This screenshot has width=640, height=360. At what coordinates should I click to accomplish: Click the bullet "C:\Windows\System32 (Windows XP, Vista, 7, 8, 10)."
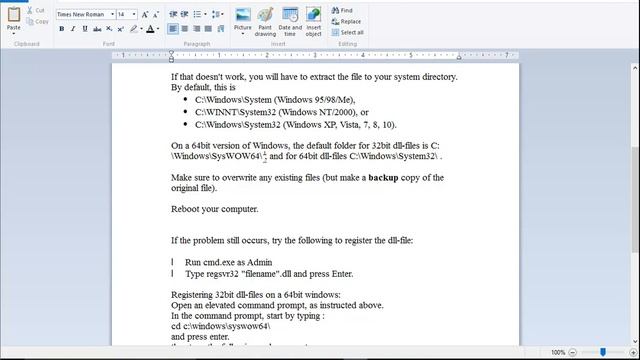point(296,124)
